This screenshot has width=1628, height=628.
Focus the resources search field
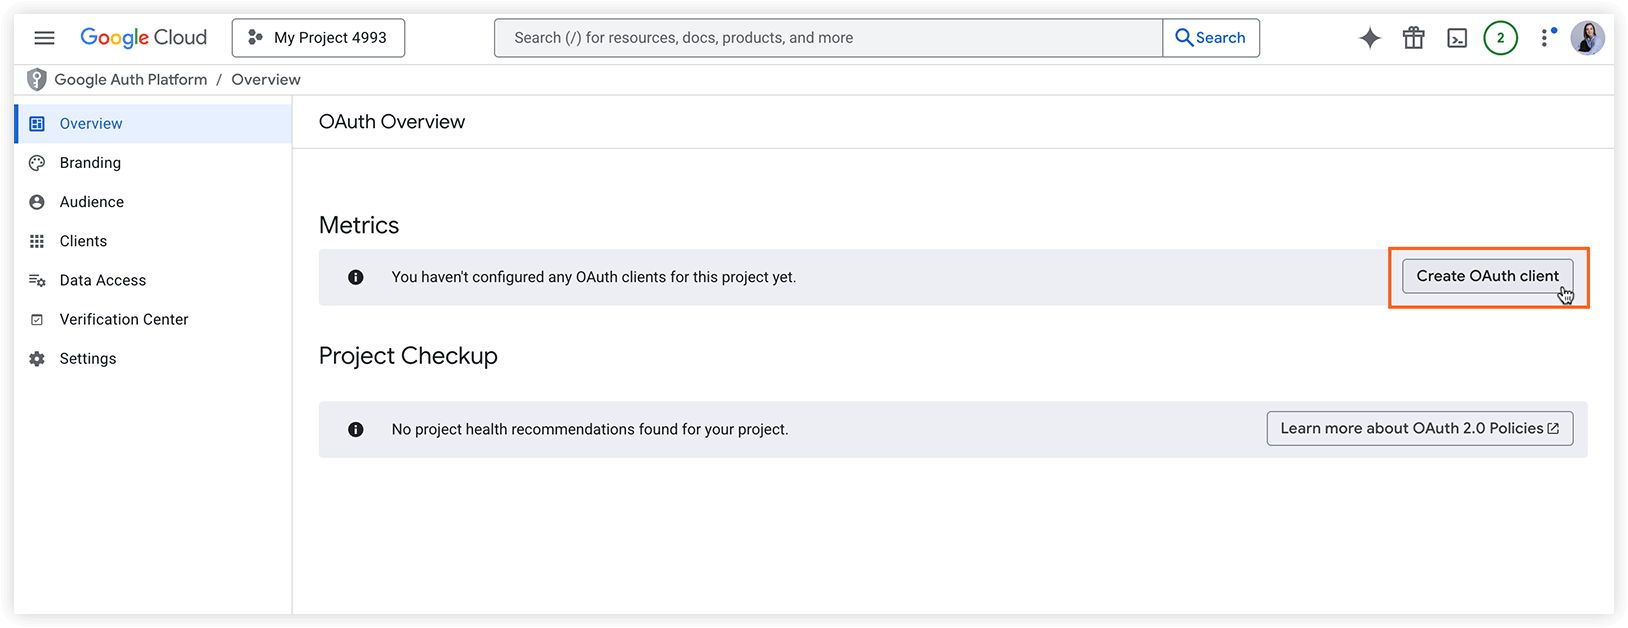pos(828,38)
